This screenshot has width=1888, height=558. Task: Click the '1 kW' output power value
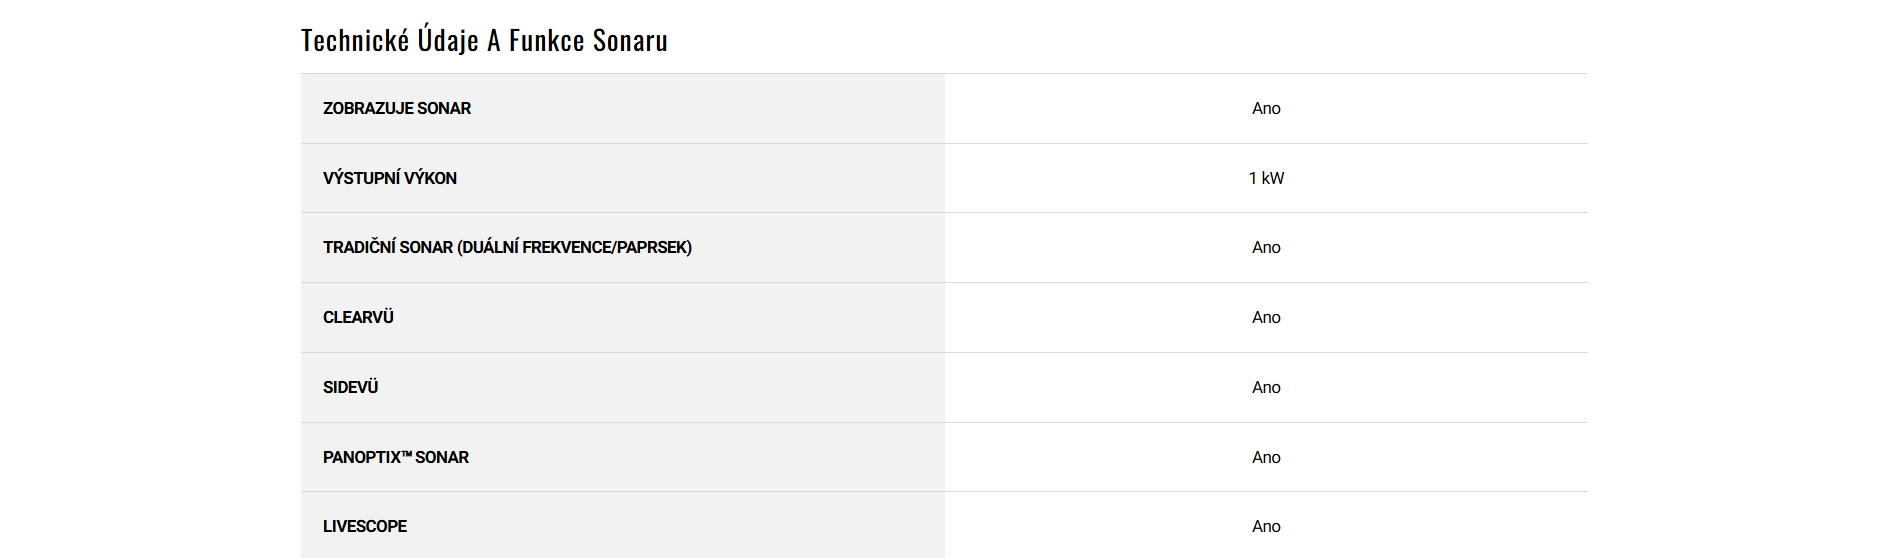(1265, 178)
